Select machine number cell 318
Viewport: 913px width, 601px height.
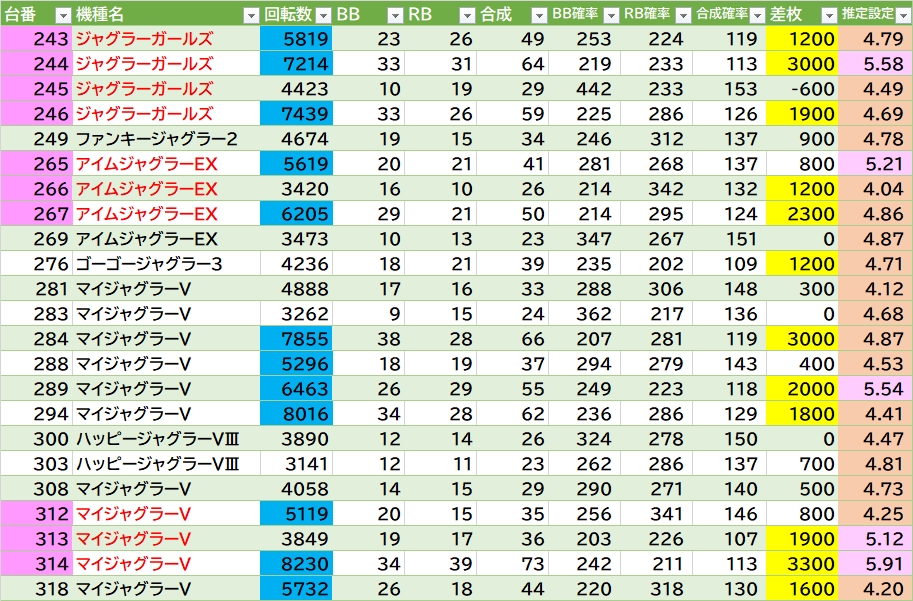[x=36, y=588]
